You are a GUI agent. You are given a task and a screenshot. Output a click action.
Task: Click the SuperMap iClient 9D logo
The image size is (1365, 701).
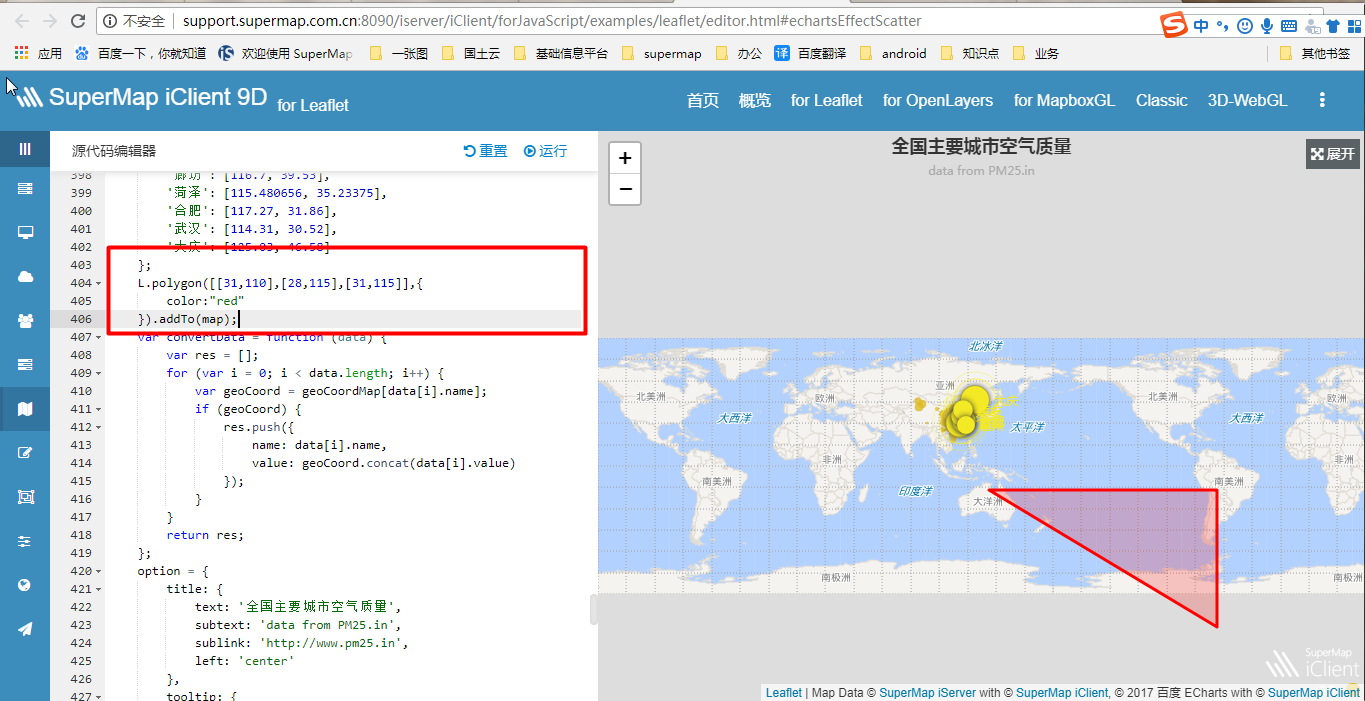142,97
